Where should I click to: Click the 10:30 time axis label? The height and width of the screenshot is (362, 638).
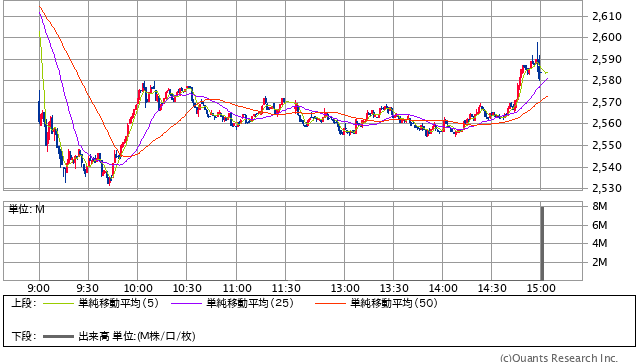coord(187,288)
